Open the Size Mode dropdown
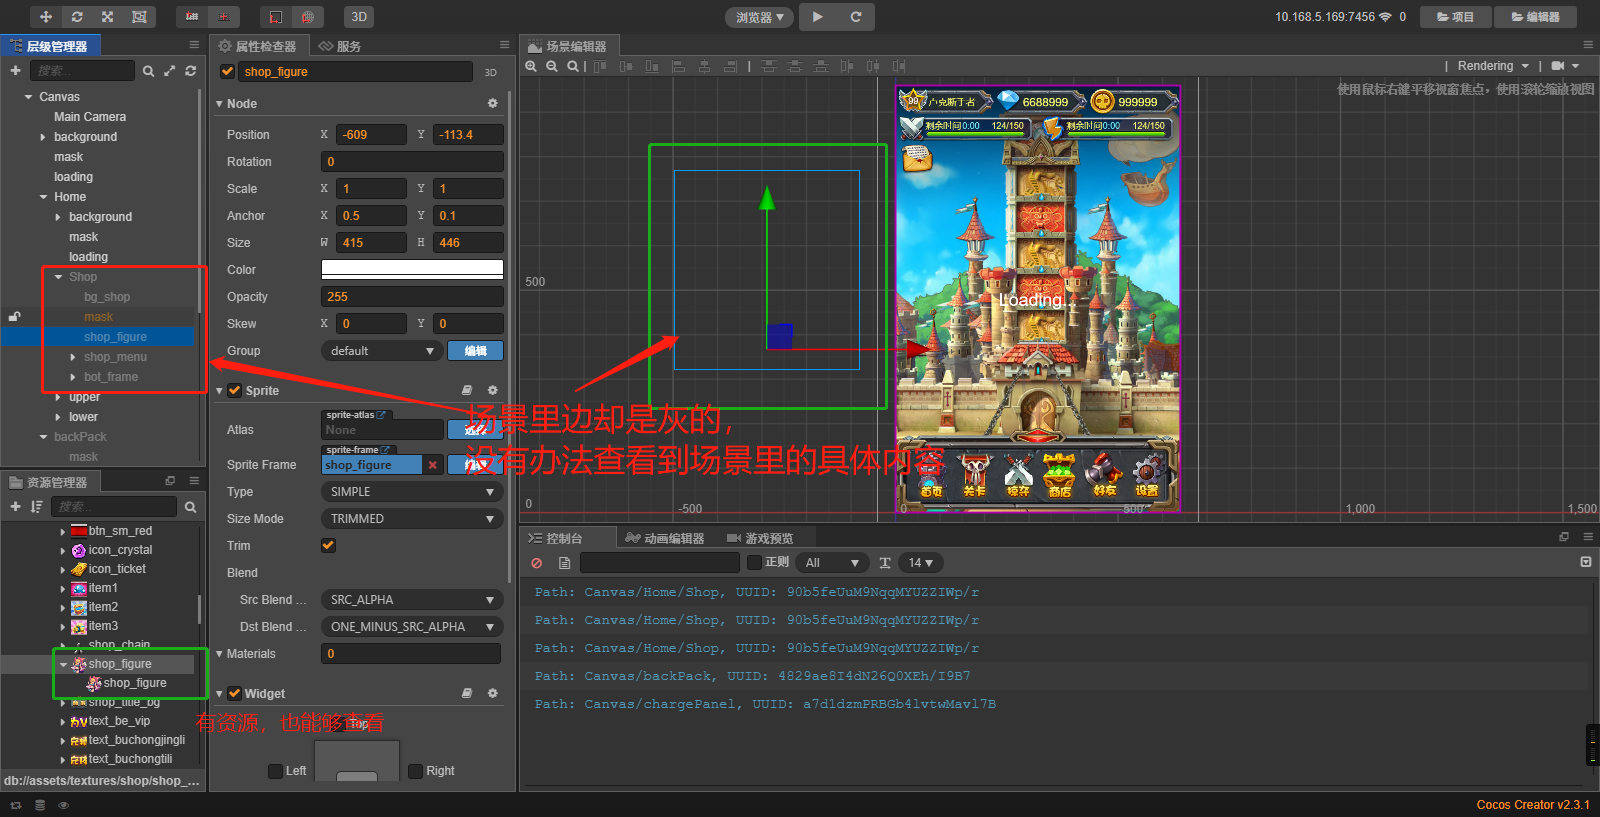Viewport: 1600px width, 817px height. point(412,519)
